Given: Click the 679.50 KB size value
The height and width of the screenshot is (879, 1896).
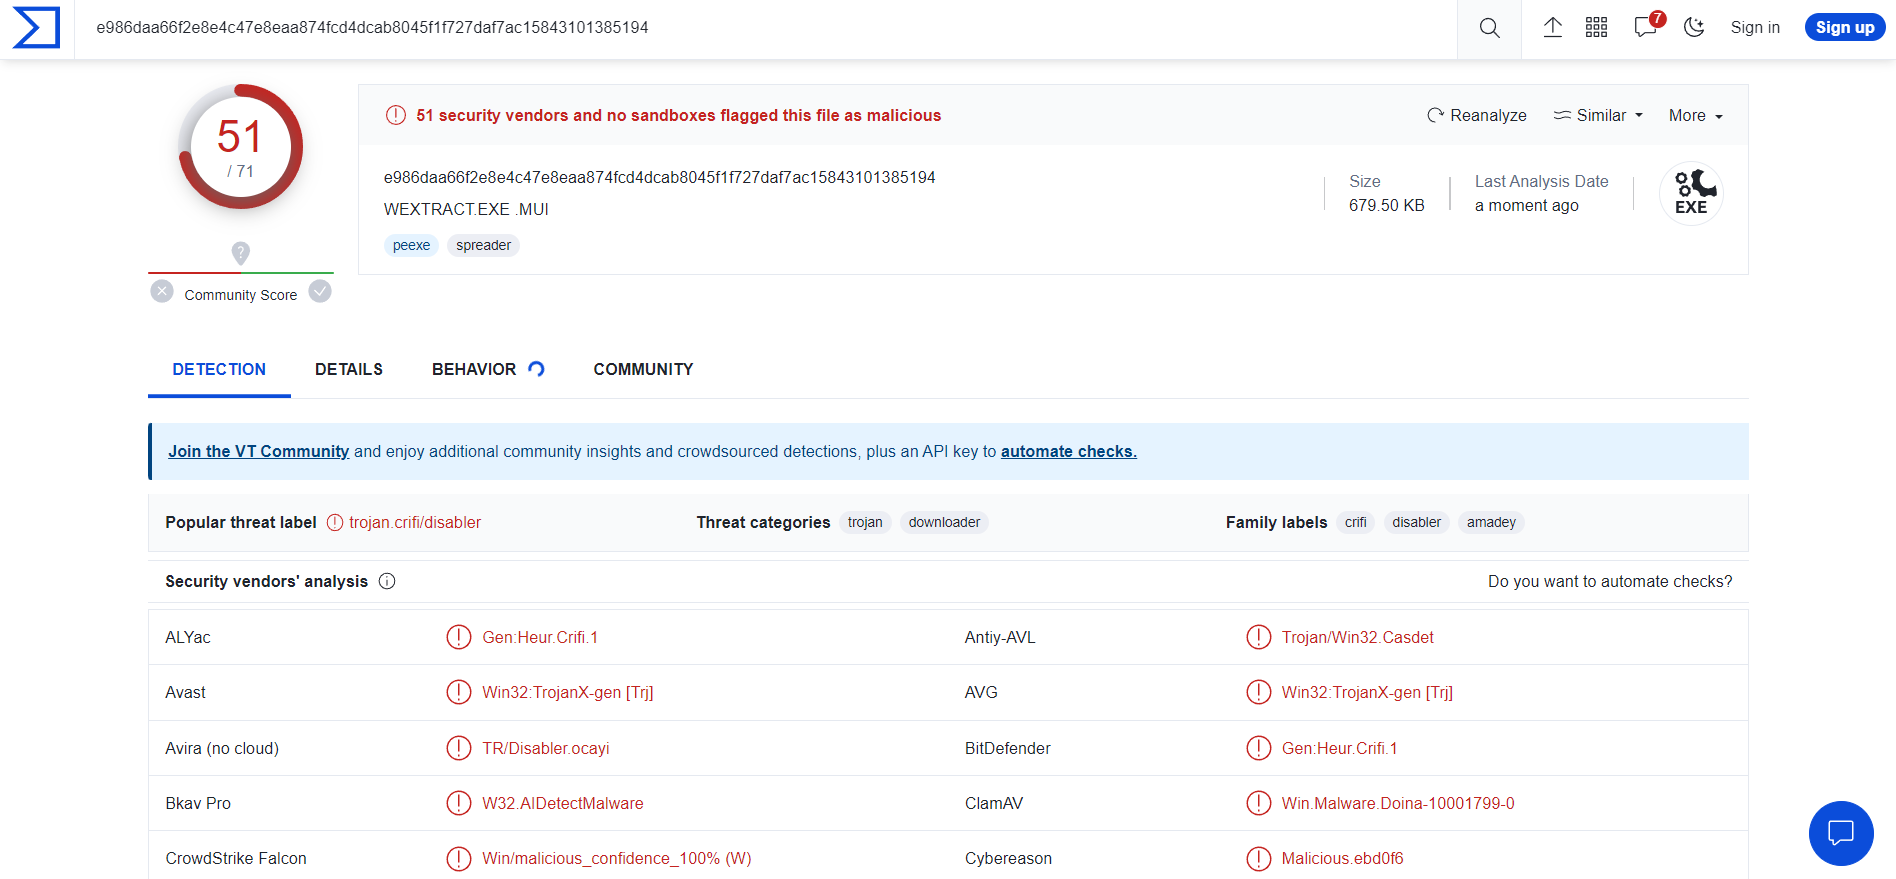Looking at the screenshot, I should (x=1387, y=205).
